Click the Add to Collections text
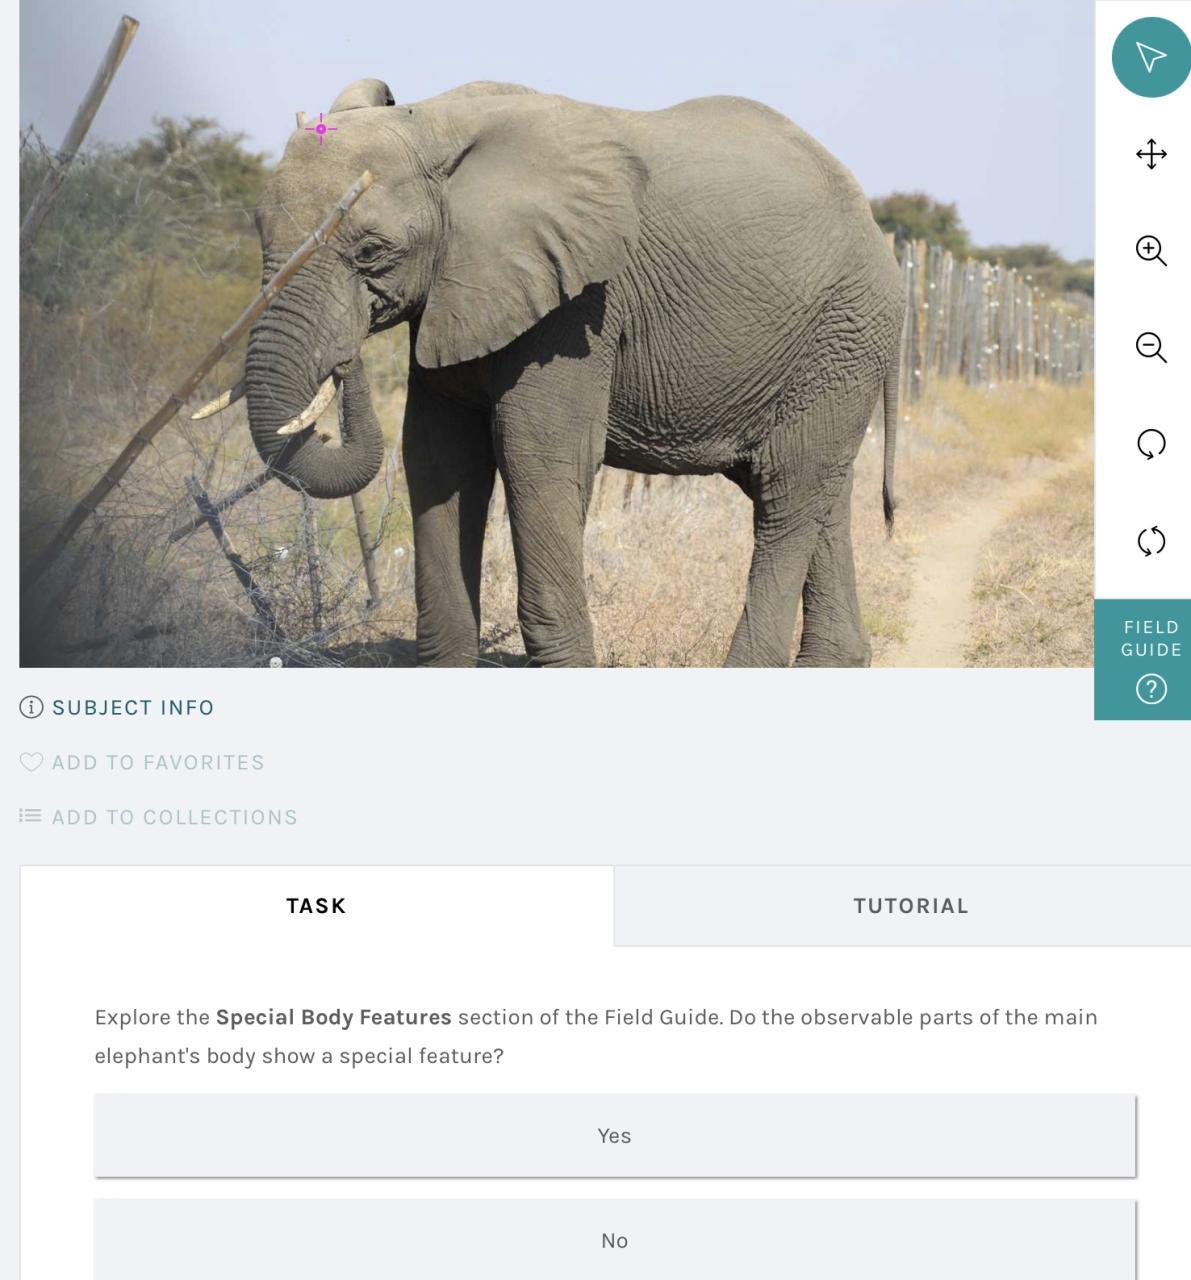Screen dimensions: 1191x1280 coord(175,817)
